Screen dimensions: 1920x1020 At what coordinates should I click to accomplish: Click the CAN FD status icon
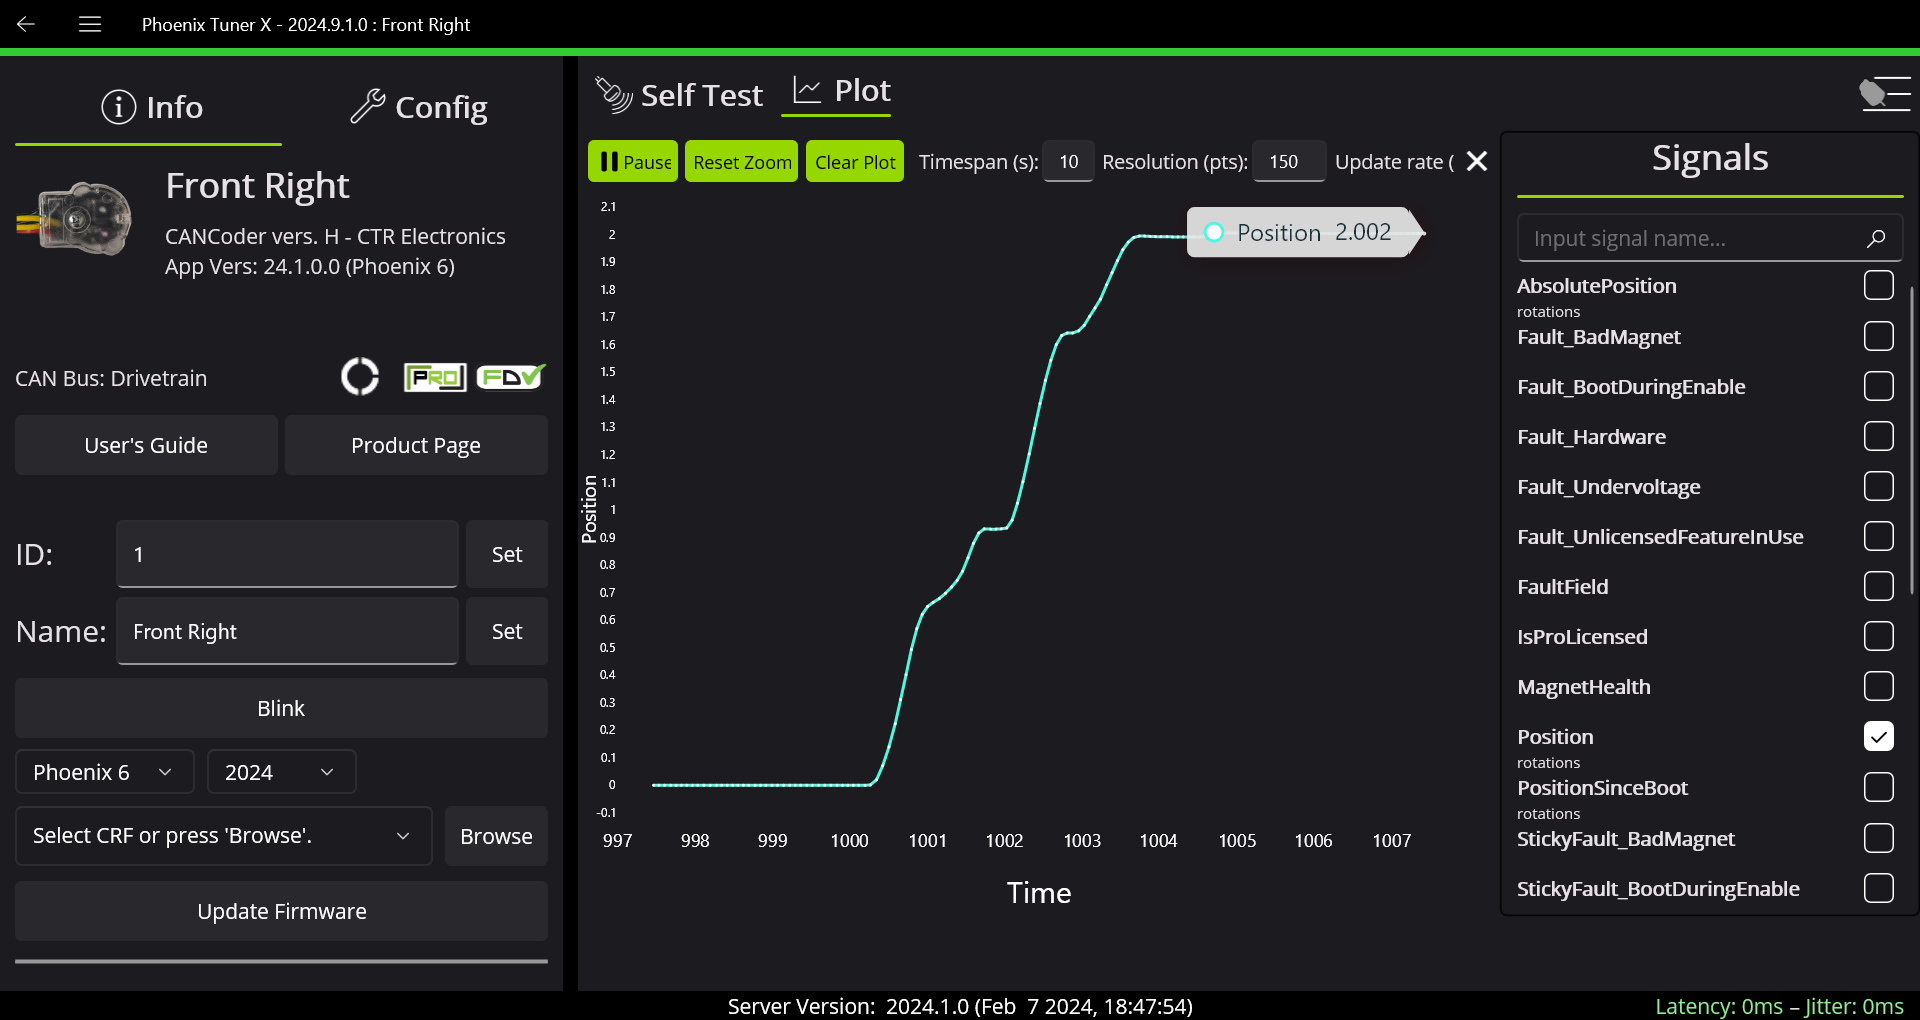(511, 377)
